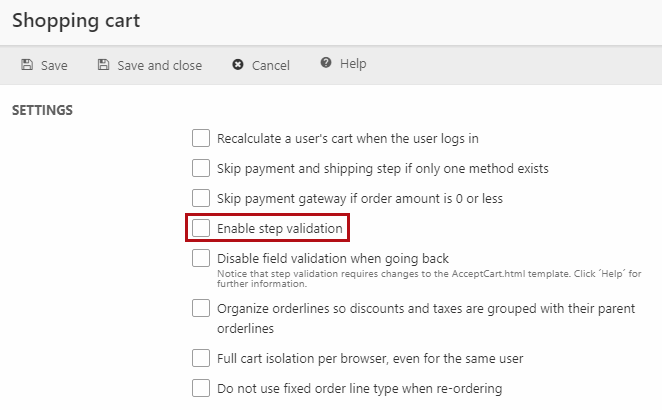This screenshot has height=410, width=662.
Task: Click the Shopping cart page title
Action: point(76,20)
